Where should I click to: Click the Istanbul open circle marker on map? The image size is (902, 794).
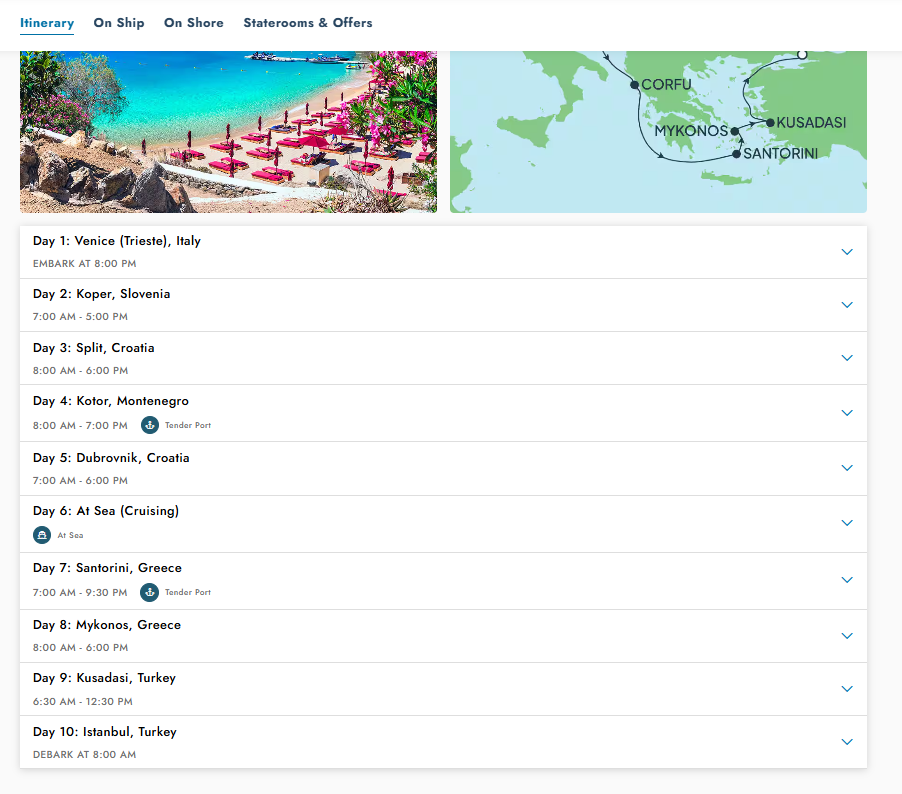coord(802,54)
